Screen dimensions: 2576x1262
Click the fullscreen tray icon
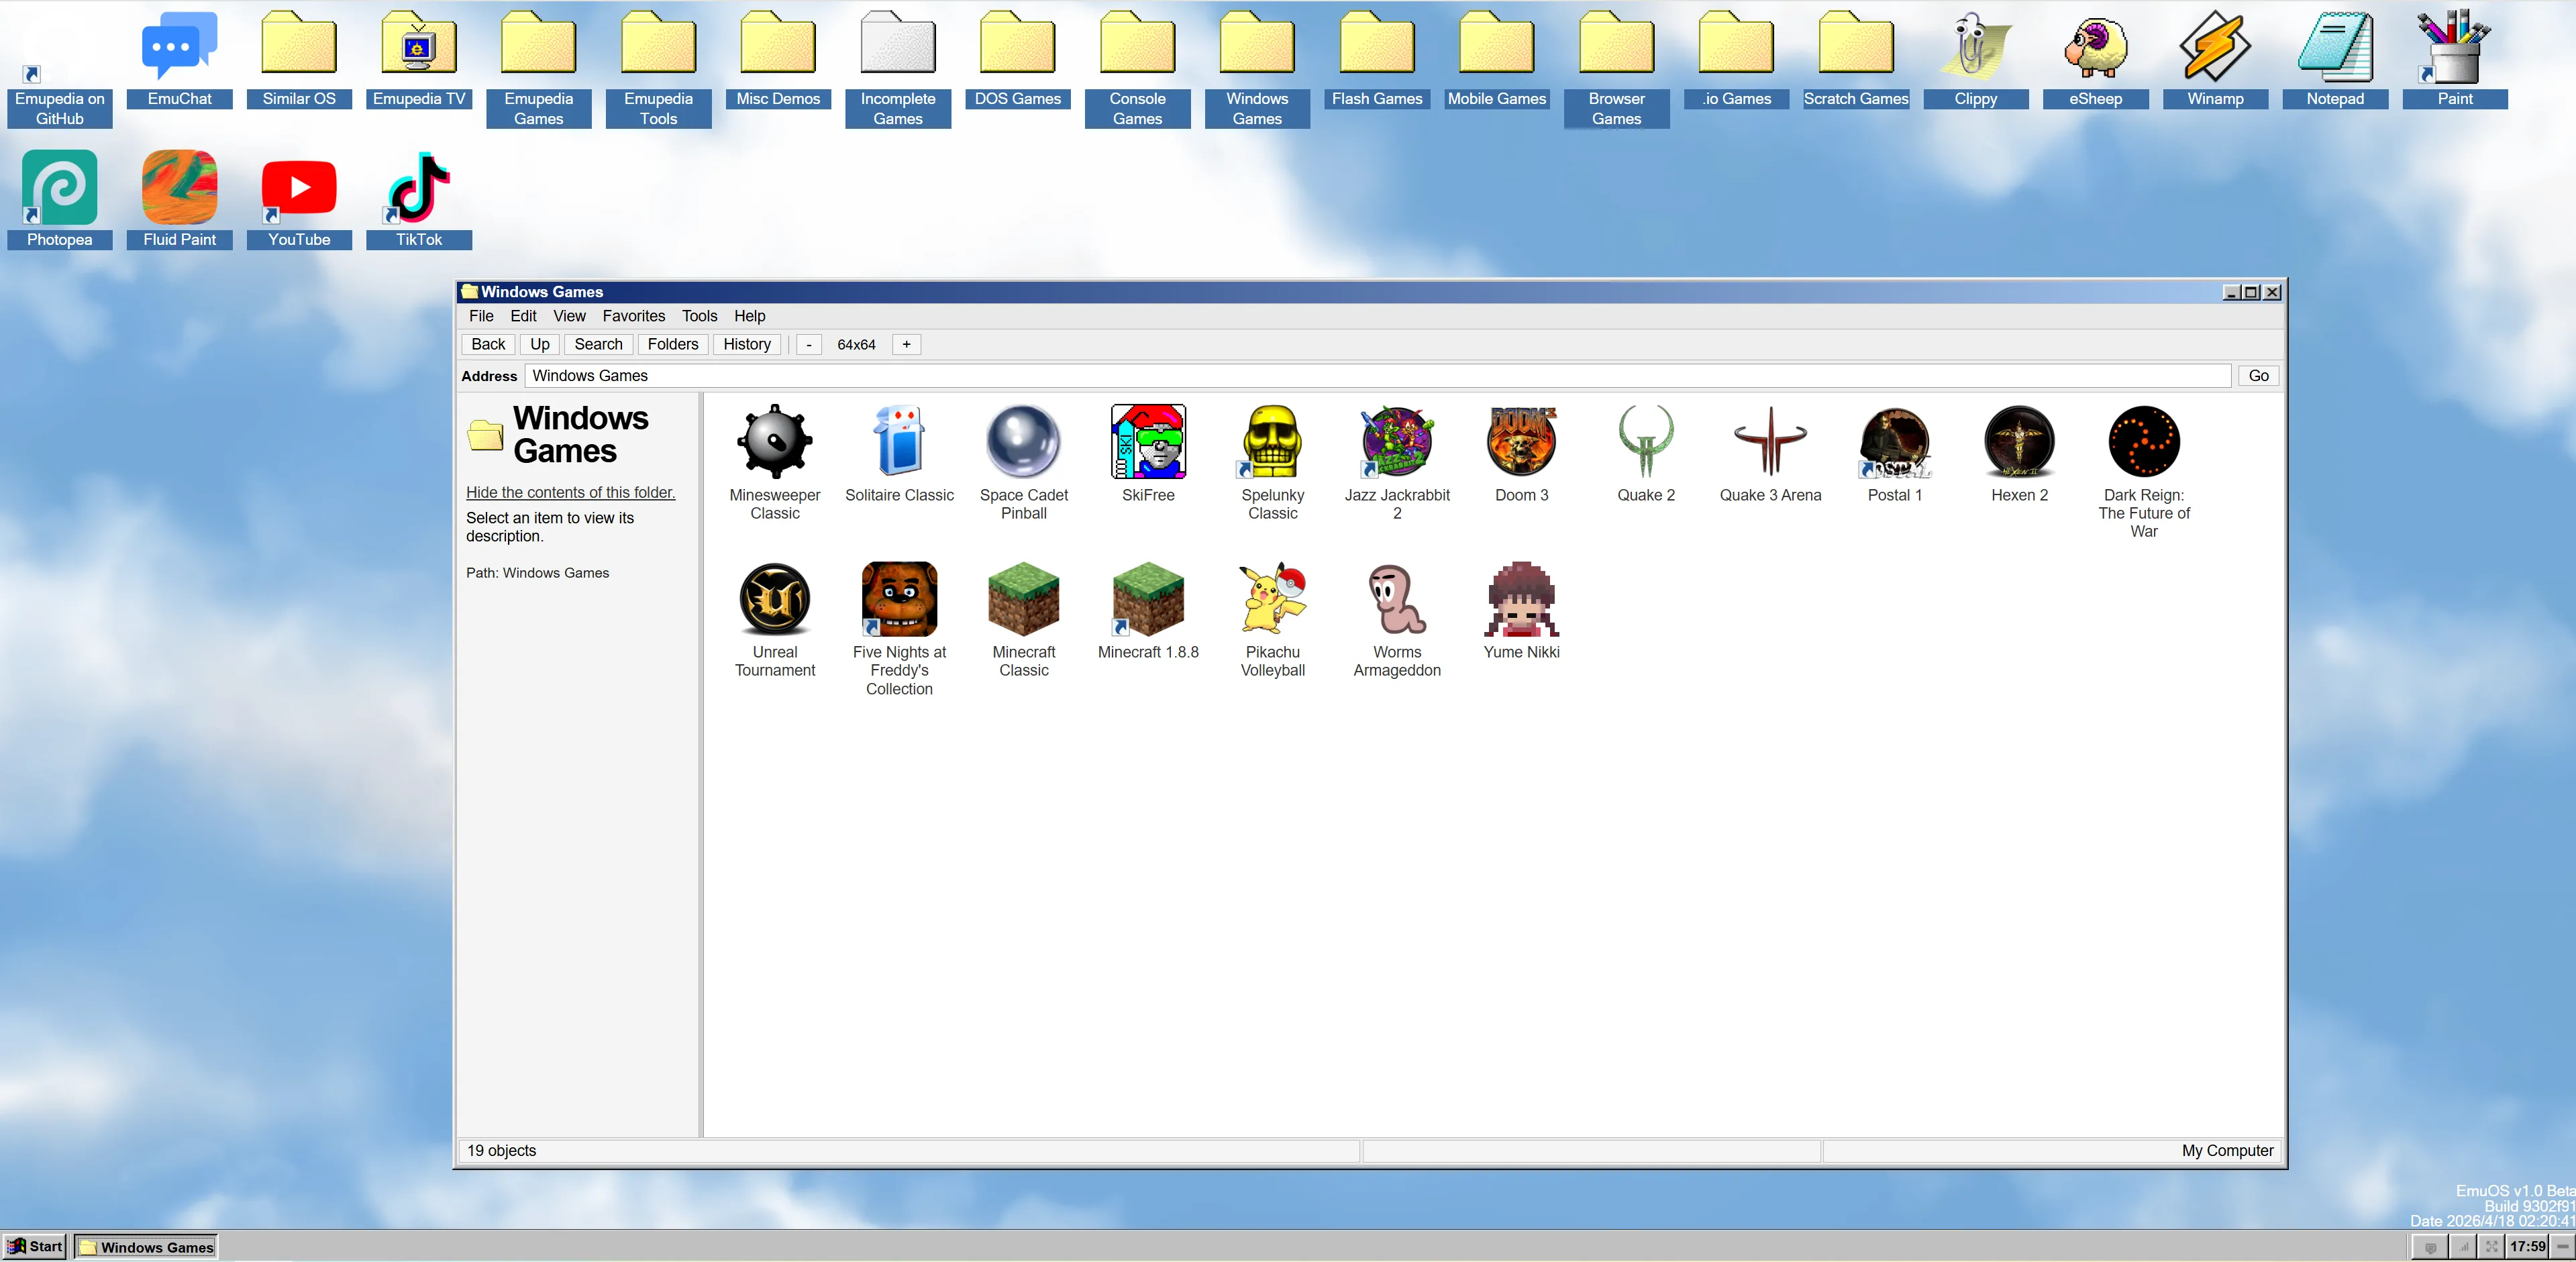click(x=2491, y=1246)
